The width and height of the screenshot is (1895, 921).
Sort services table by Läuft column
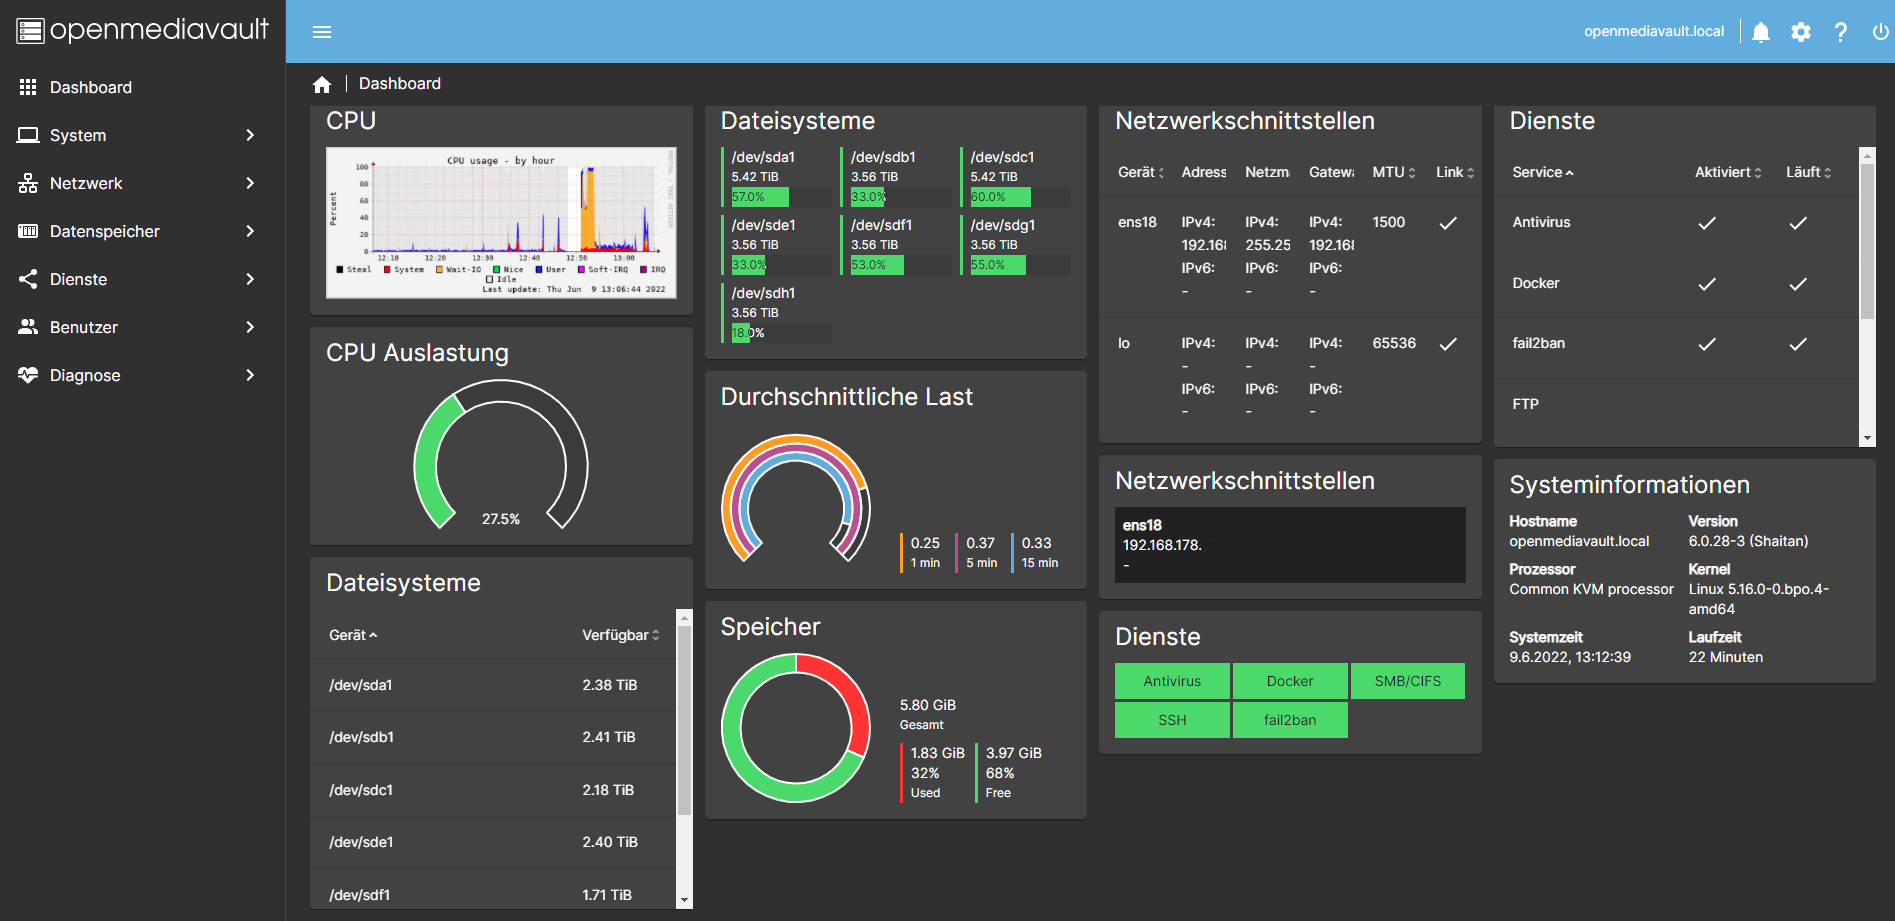[x=1809, y=172]
